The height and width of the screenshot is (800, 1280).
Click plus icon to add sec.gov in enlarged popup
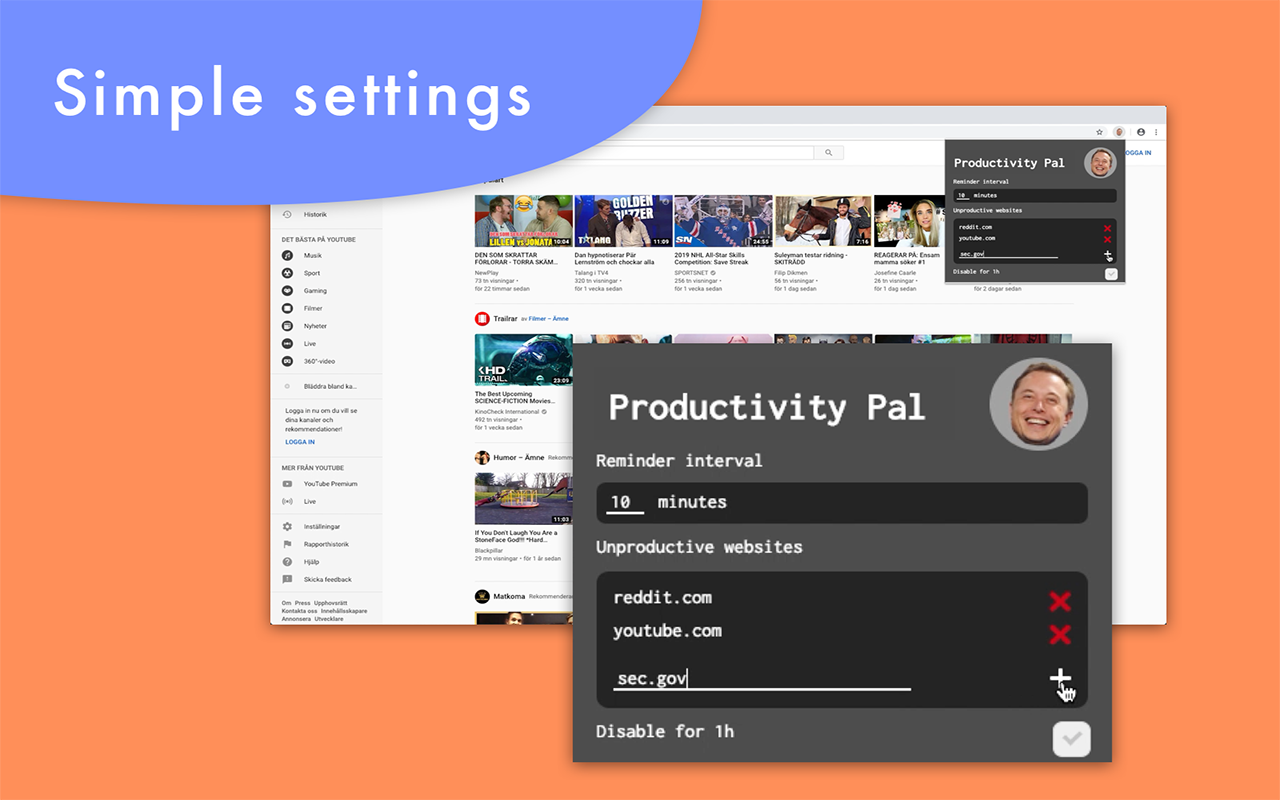[1060, 679]
